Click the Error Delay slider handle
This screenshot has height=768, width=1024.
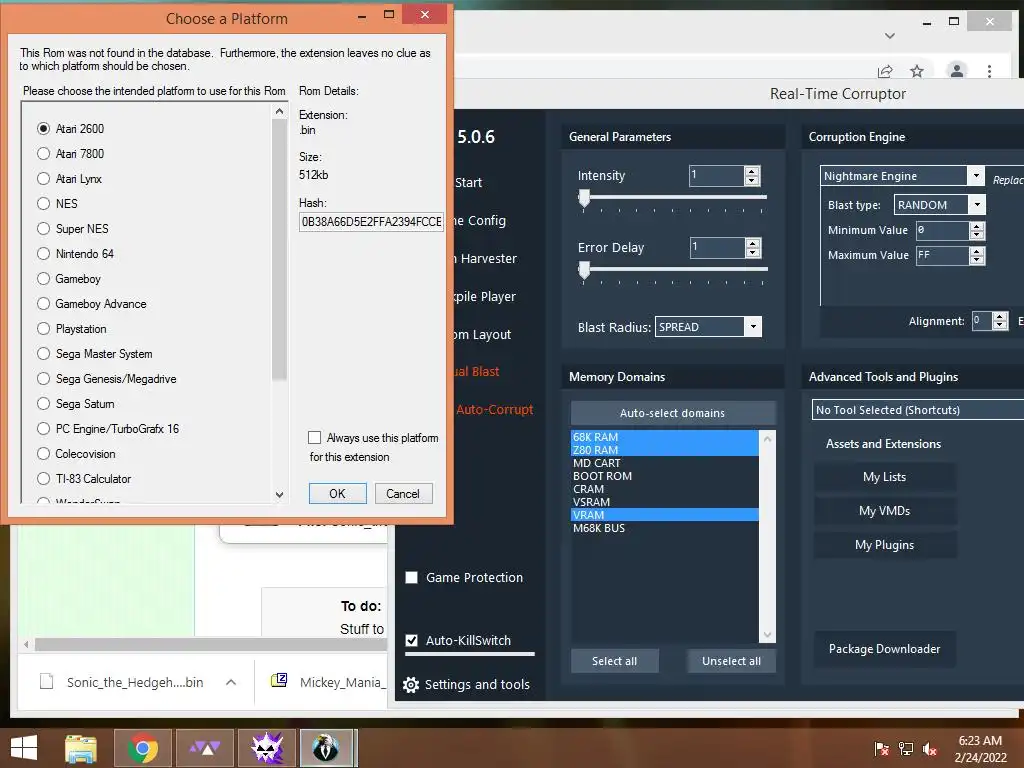coord(584,270)
